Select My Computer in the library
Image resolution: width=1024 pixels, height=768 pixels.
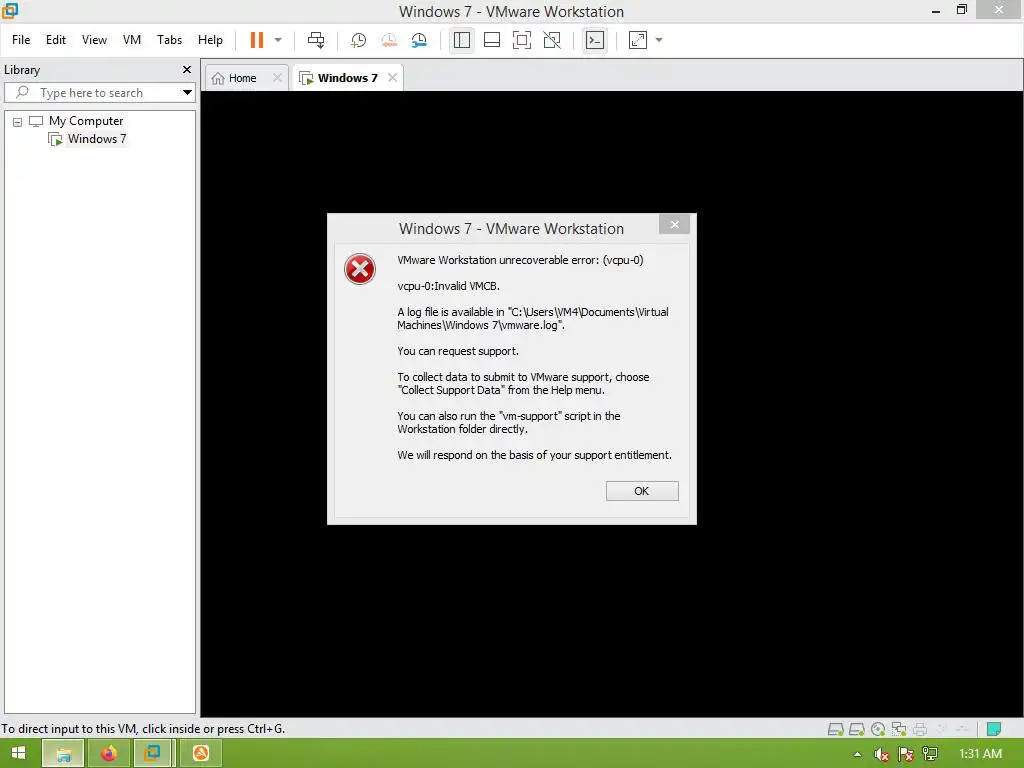pyautogui.click(x=86, y=121)
